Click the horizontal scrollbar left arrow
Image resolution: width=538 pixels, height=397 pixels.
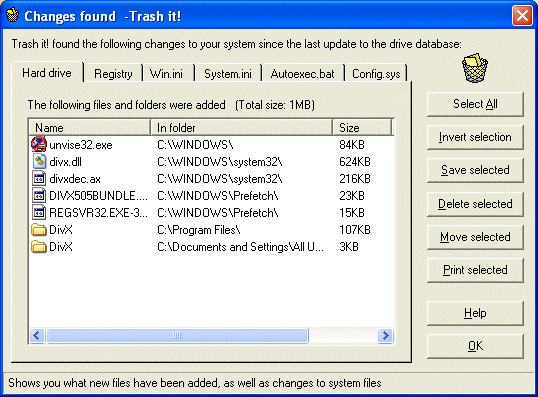click(37, 335)
